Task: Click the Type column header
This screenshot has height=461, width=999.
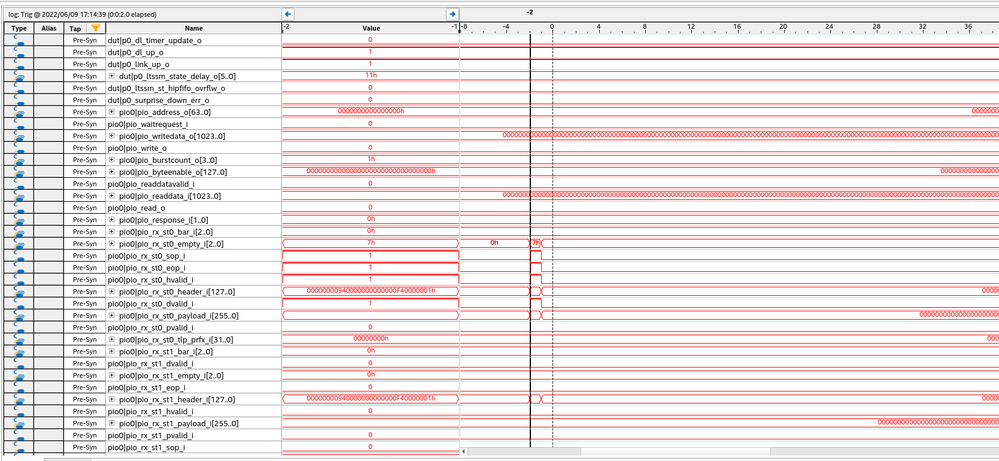Action: (x=19, y=28)
